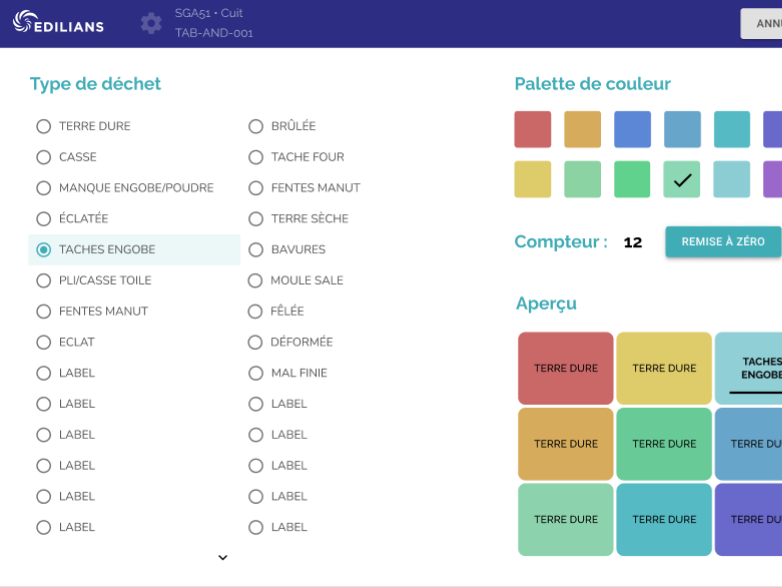Screen dimensions: 782x587
Task: Open the settings gear icon
Action: pos(151,23)
